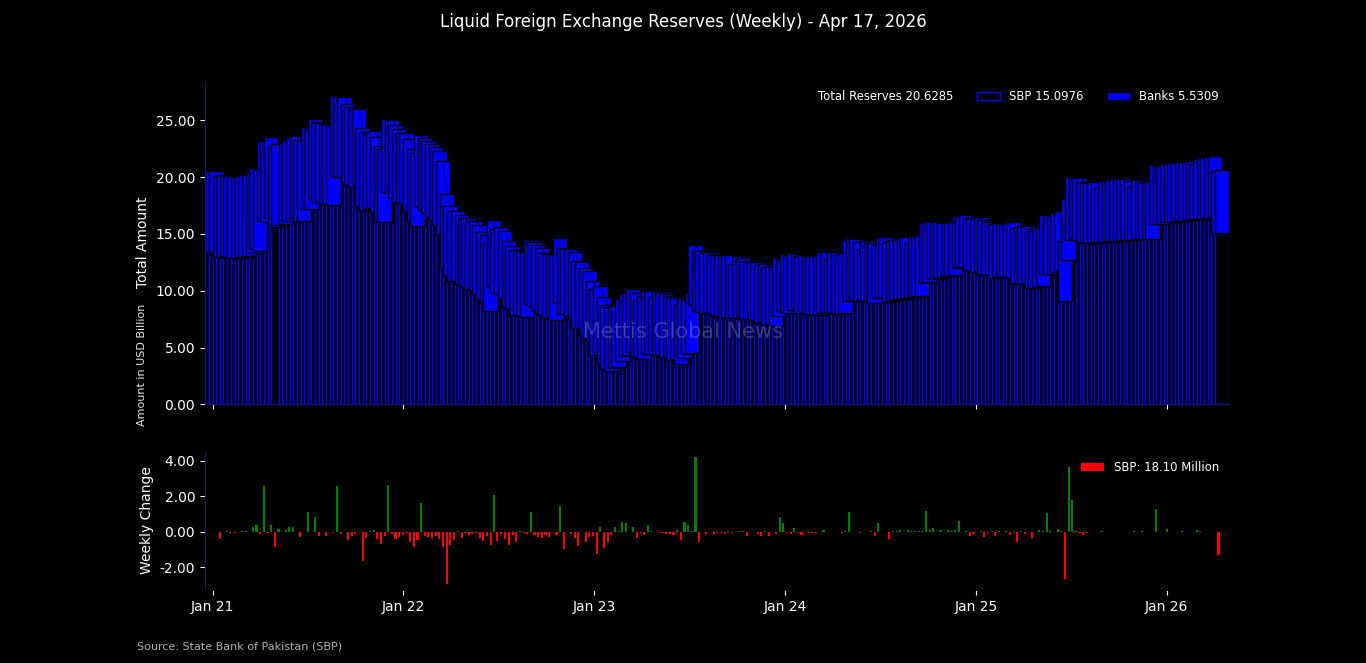Click the SBP 15.0976 legend label
Viewport: 1366px width, 663px height.
(x=1045, y=97)
